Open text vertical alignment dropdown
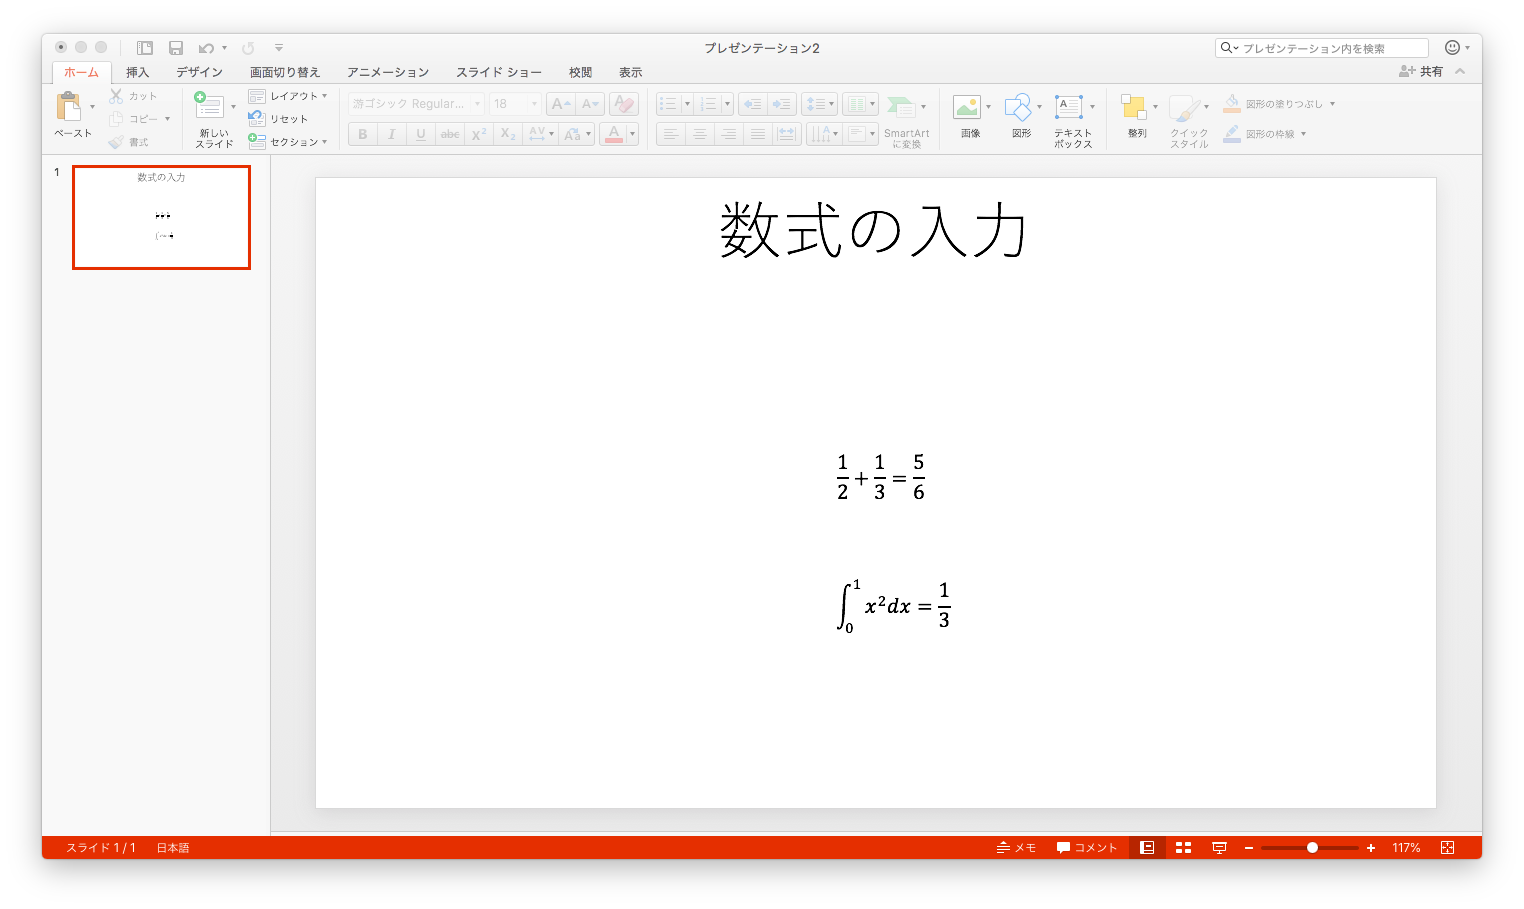Image resolution: width=1524 pixels, height=909 pixels. pos(861,134)
